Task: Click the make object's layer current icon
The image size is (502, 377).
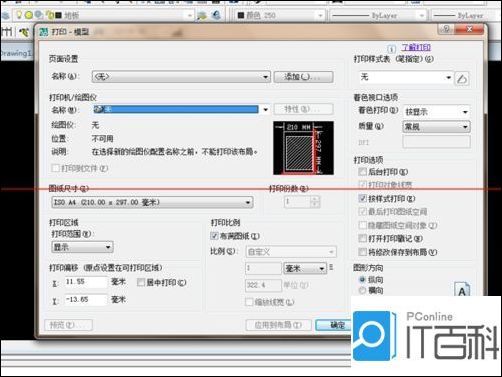Action: (x=202, y=15)
